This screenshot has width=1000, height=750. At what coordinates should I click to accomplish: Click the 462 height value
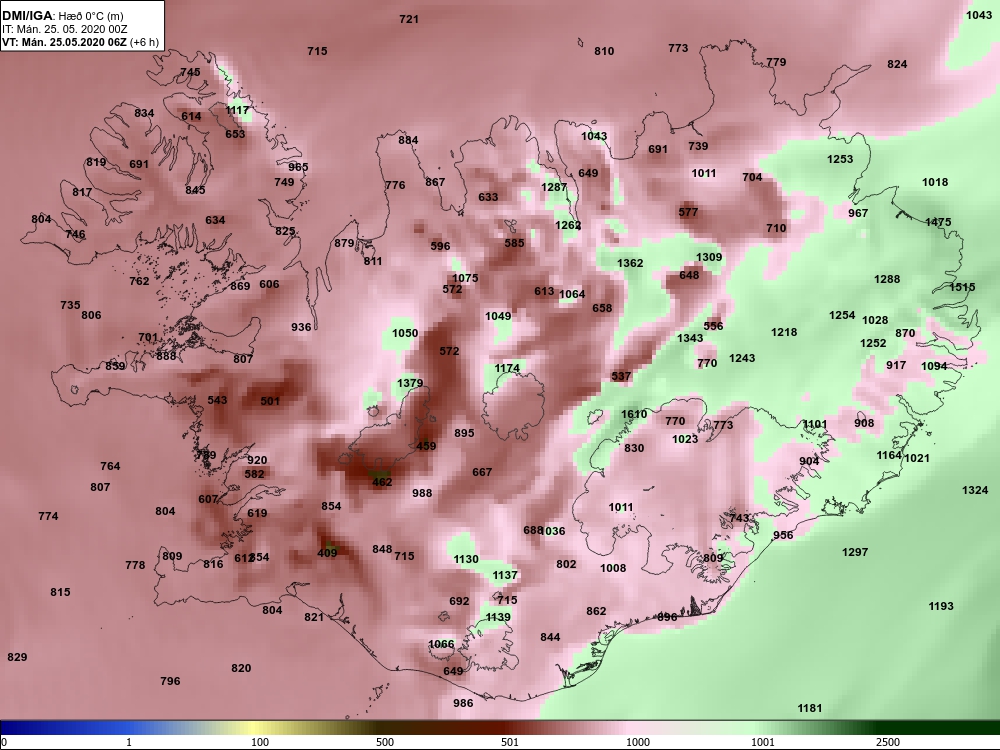382,482
